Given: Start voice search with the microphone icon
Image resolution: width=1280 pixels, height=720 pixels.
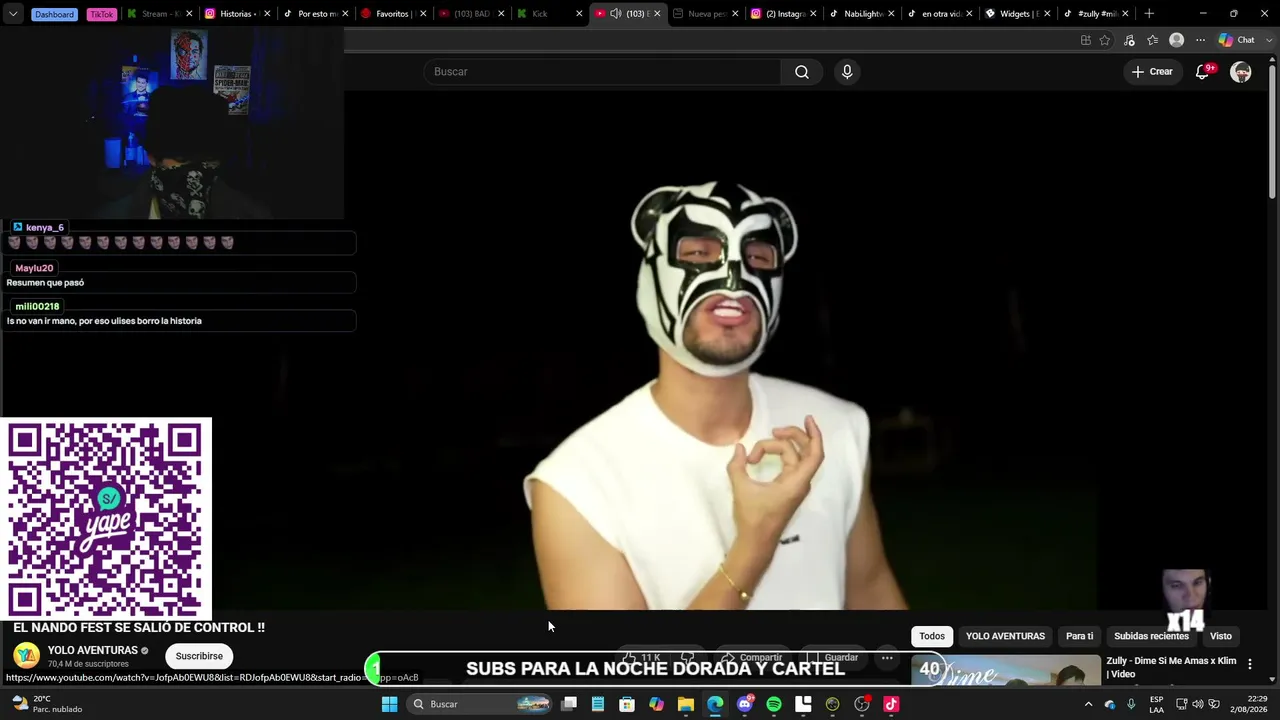Looking at the screenshot, I should [x=847, y=72].
